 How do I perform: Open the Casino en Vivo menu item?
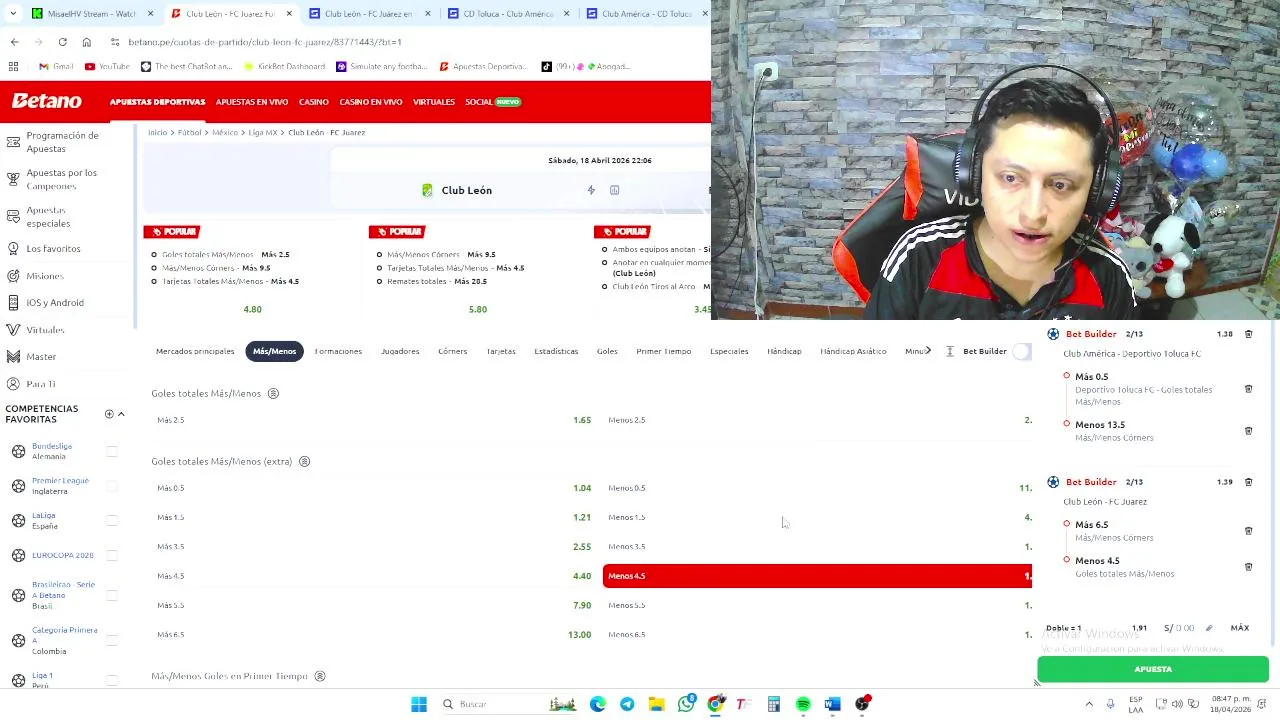pyautogui.click(x=370, y=102)
